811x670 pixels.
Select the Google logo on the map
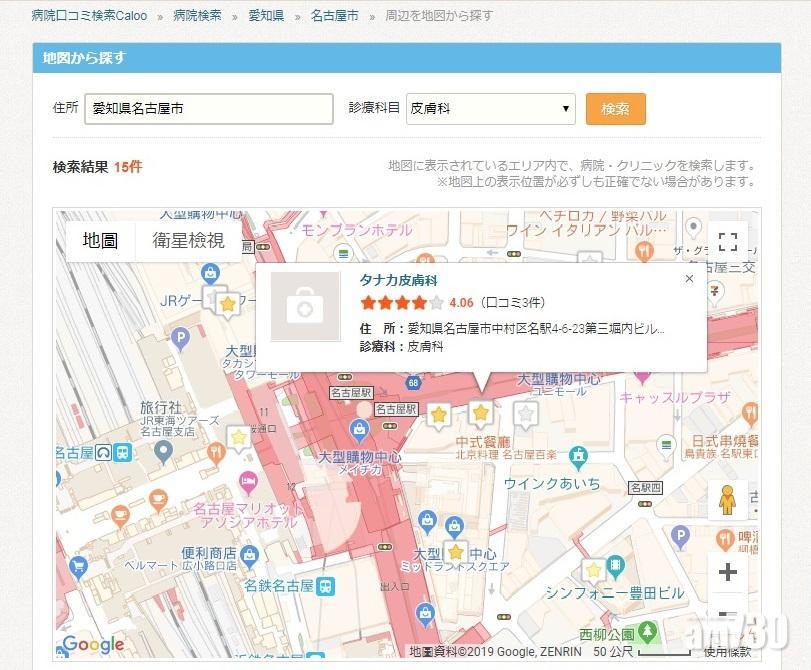click(93, 645)
